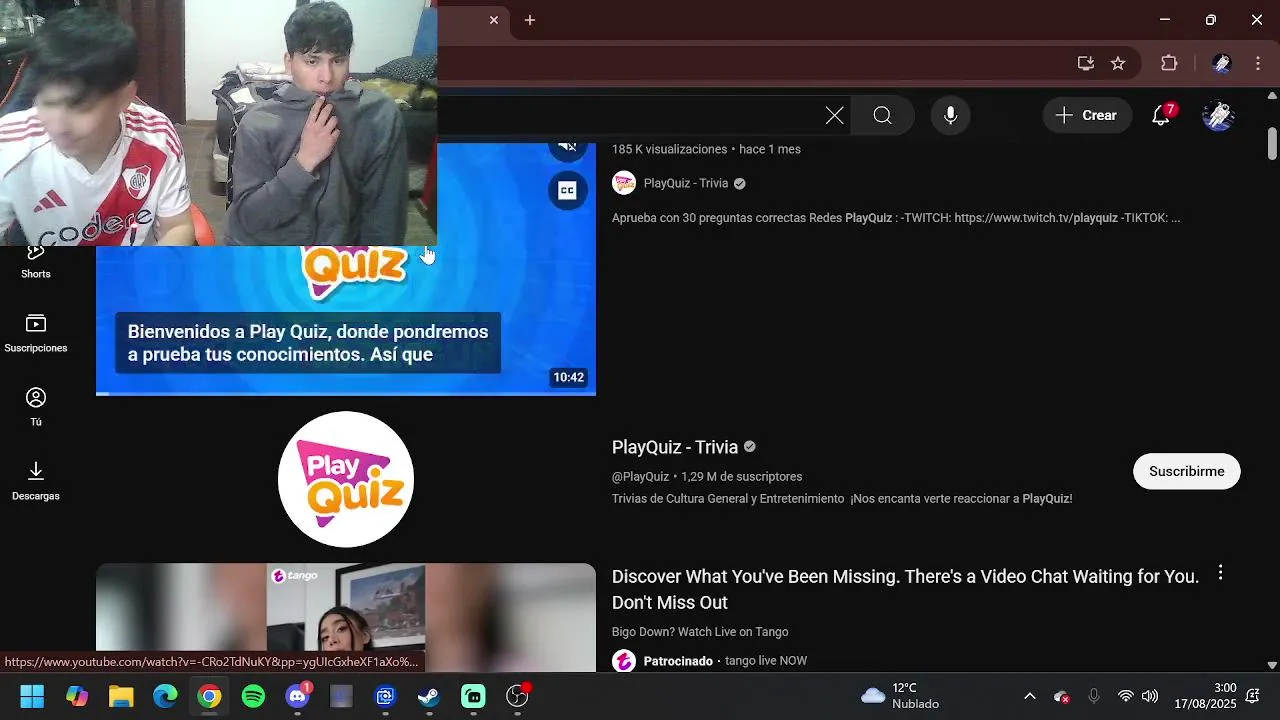Viewport: 1280px width, 720px height.
Task: Click the Suscribirme button
Action: tap(1186, 471)
